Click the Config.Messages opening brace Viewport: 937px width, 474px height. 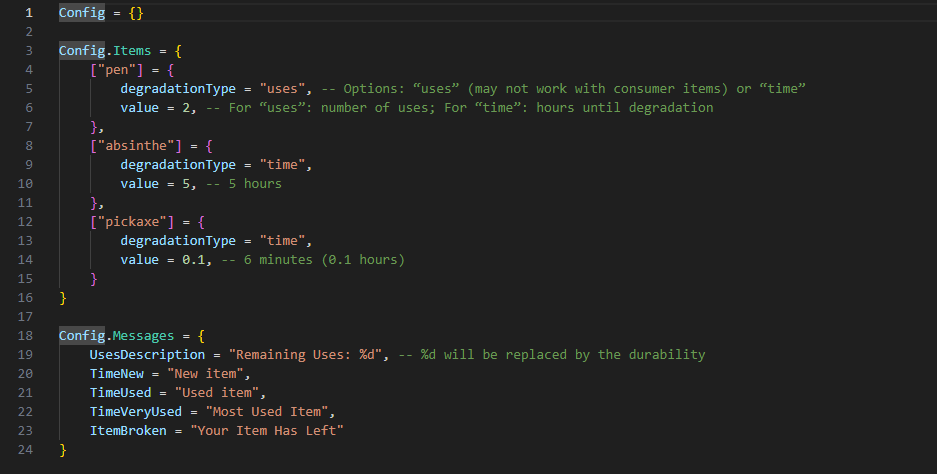[201, 336]
